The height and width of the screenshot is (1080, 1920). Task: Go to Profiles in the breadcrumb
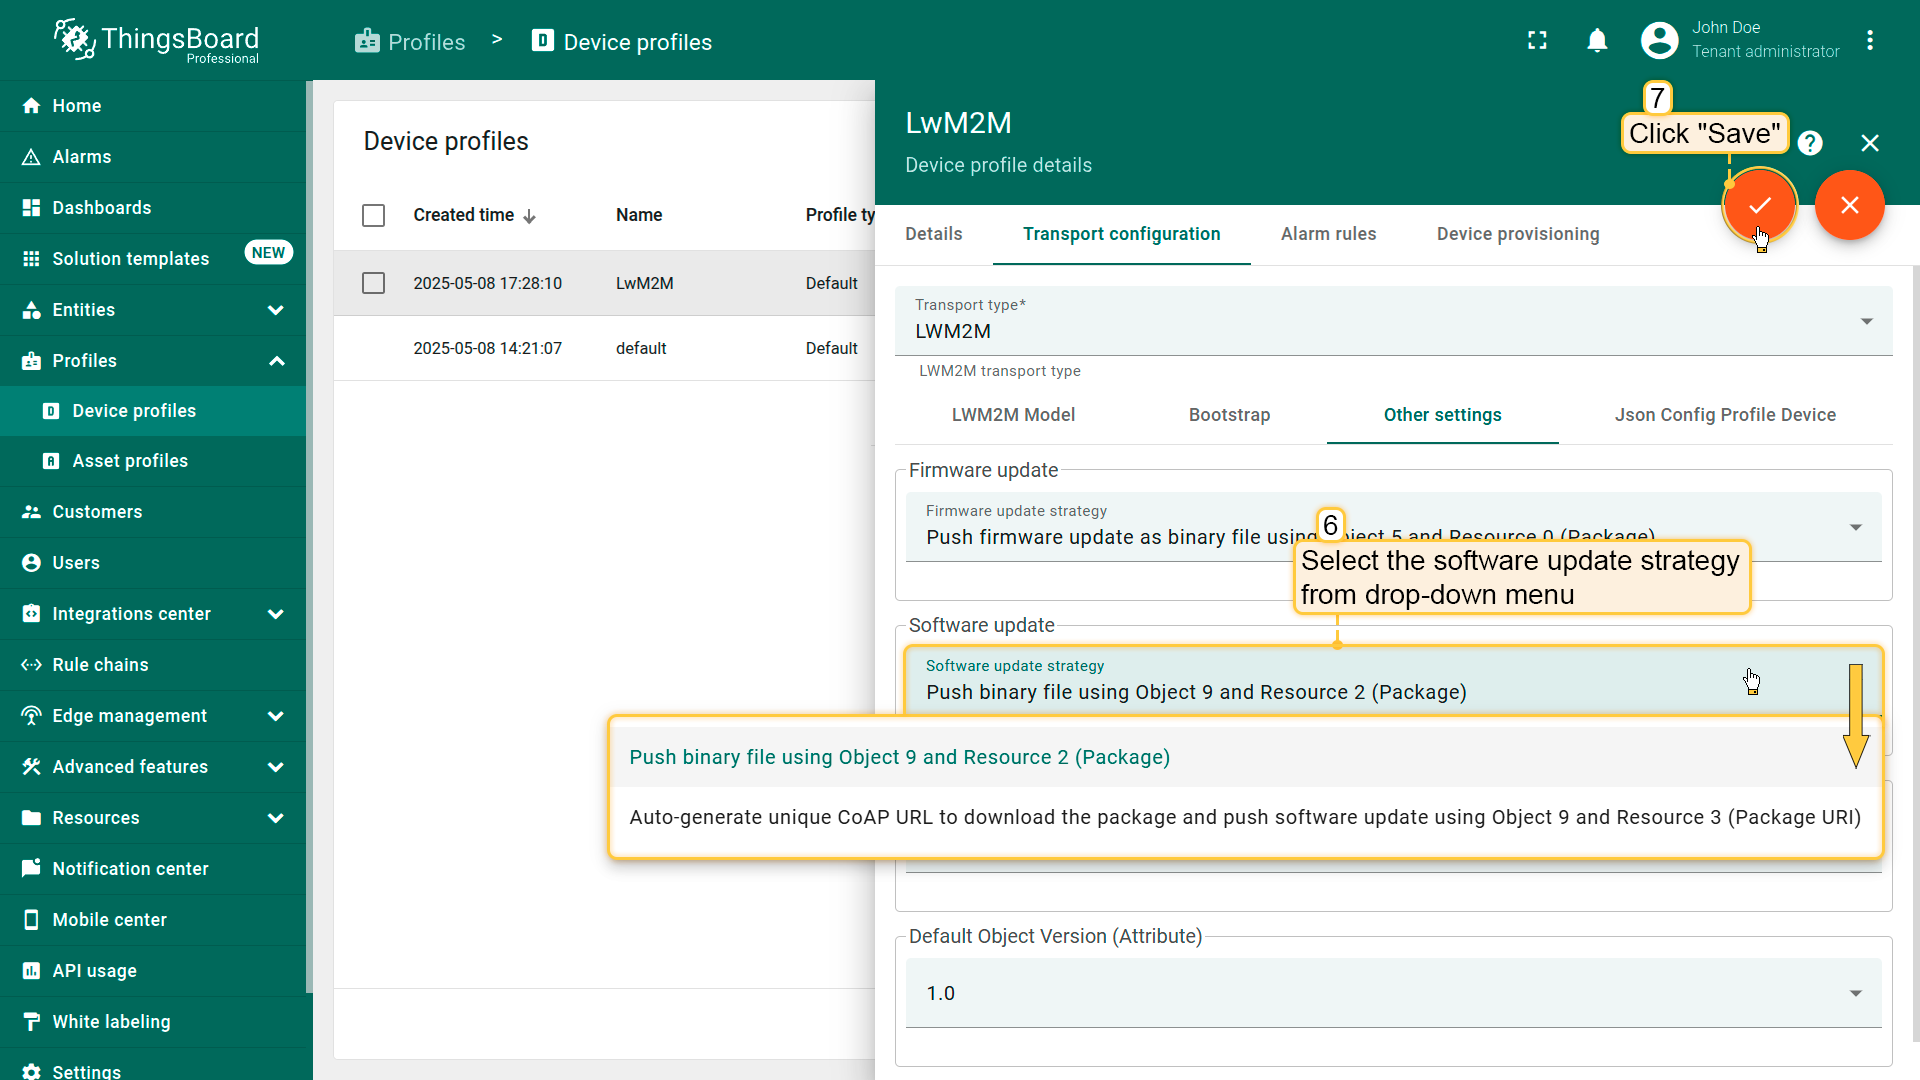[410, 42]
